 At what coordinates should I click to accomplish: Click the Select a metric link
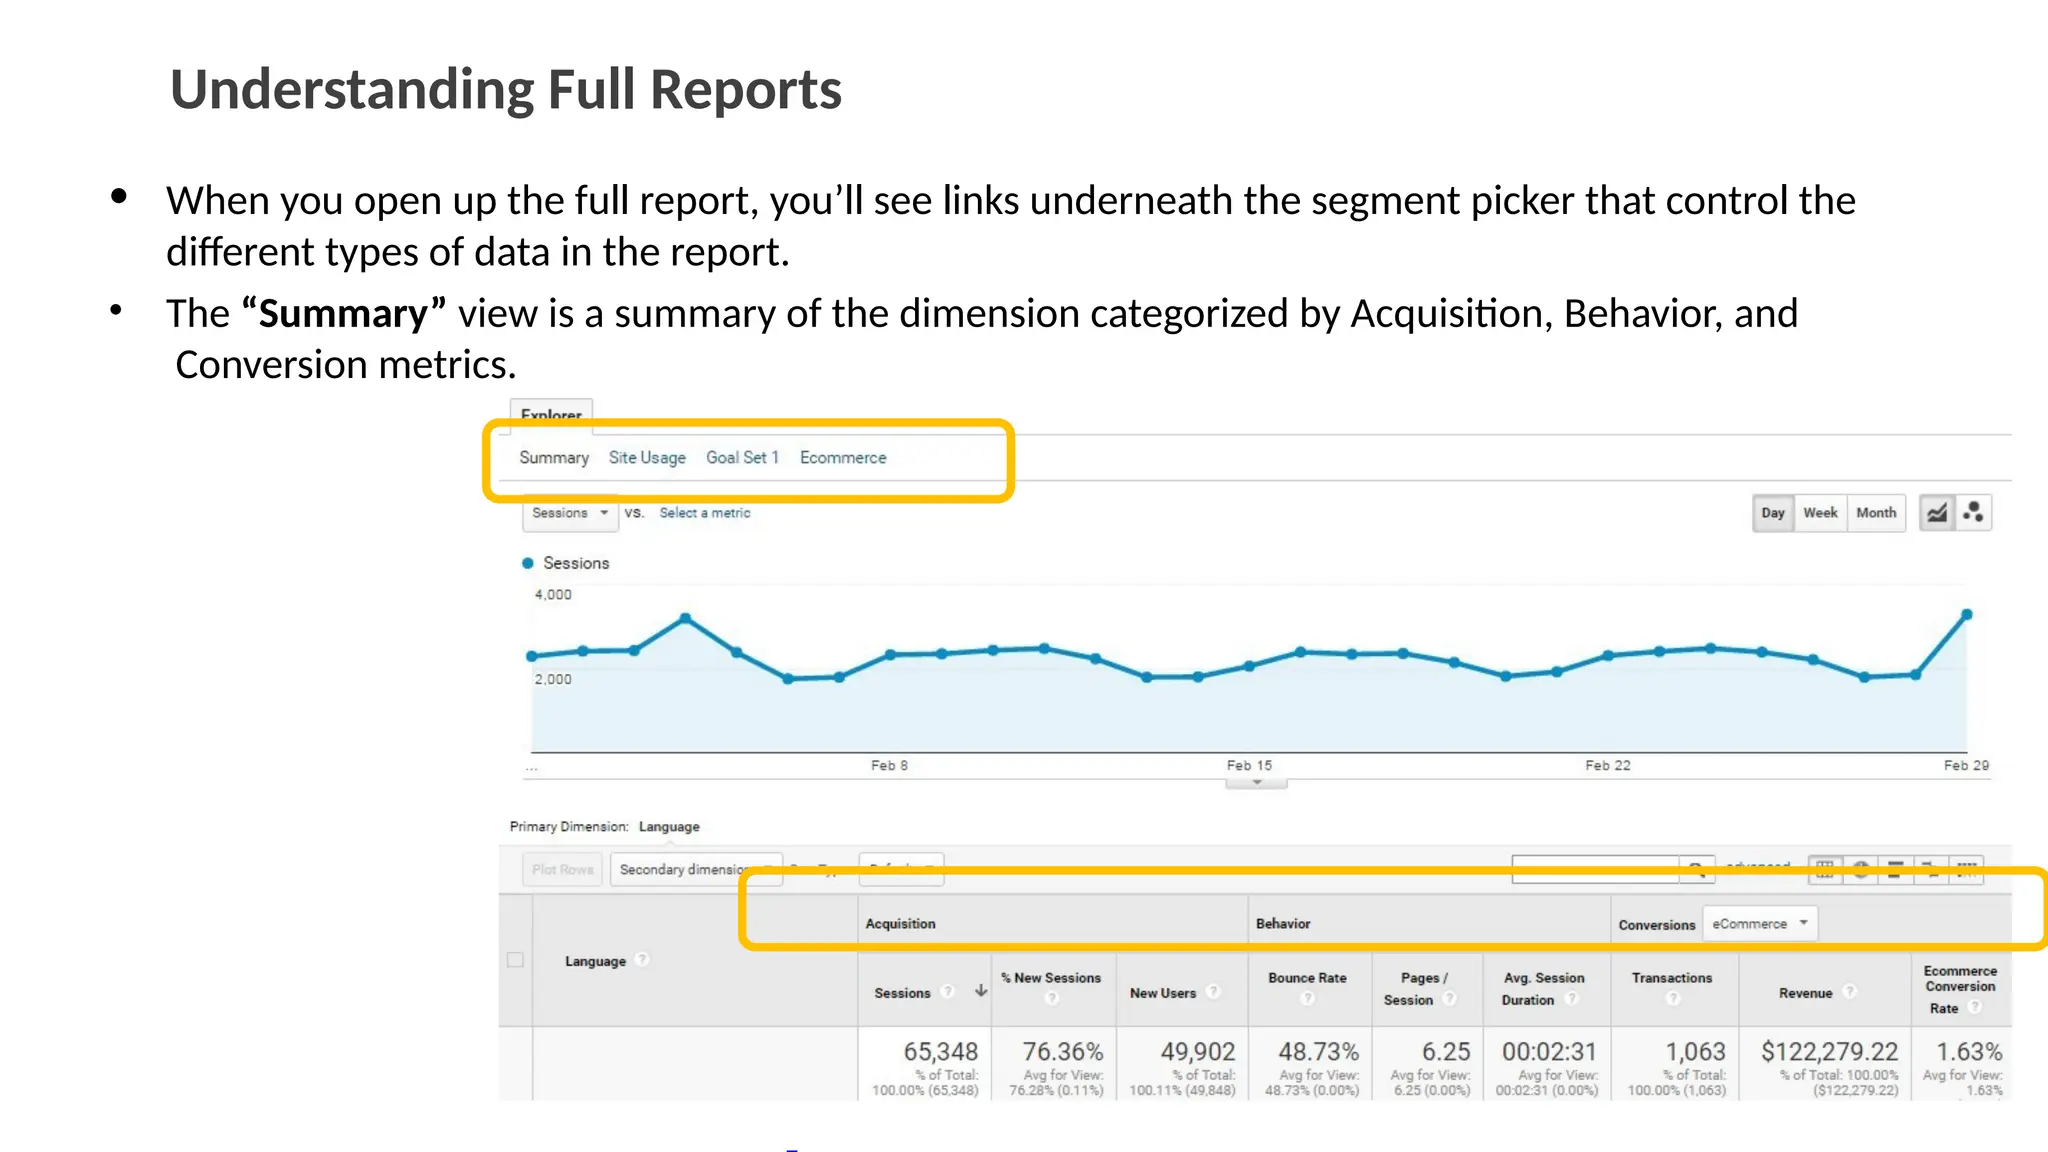pyautogui.click(x=704, y=513)
